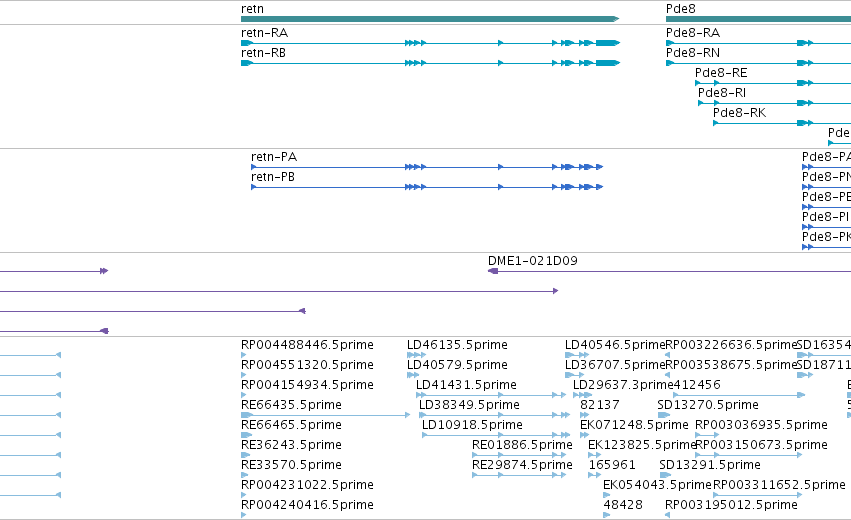Select EST LD41431.5prime
The image size is (851, 520).
466,385
